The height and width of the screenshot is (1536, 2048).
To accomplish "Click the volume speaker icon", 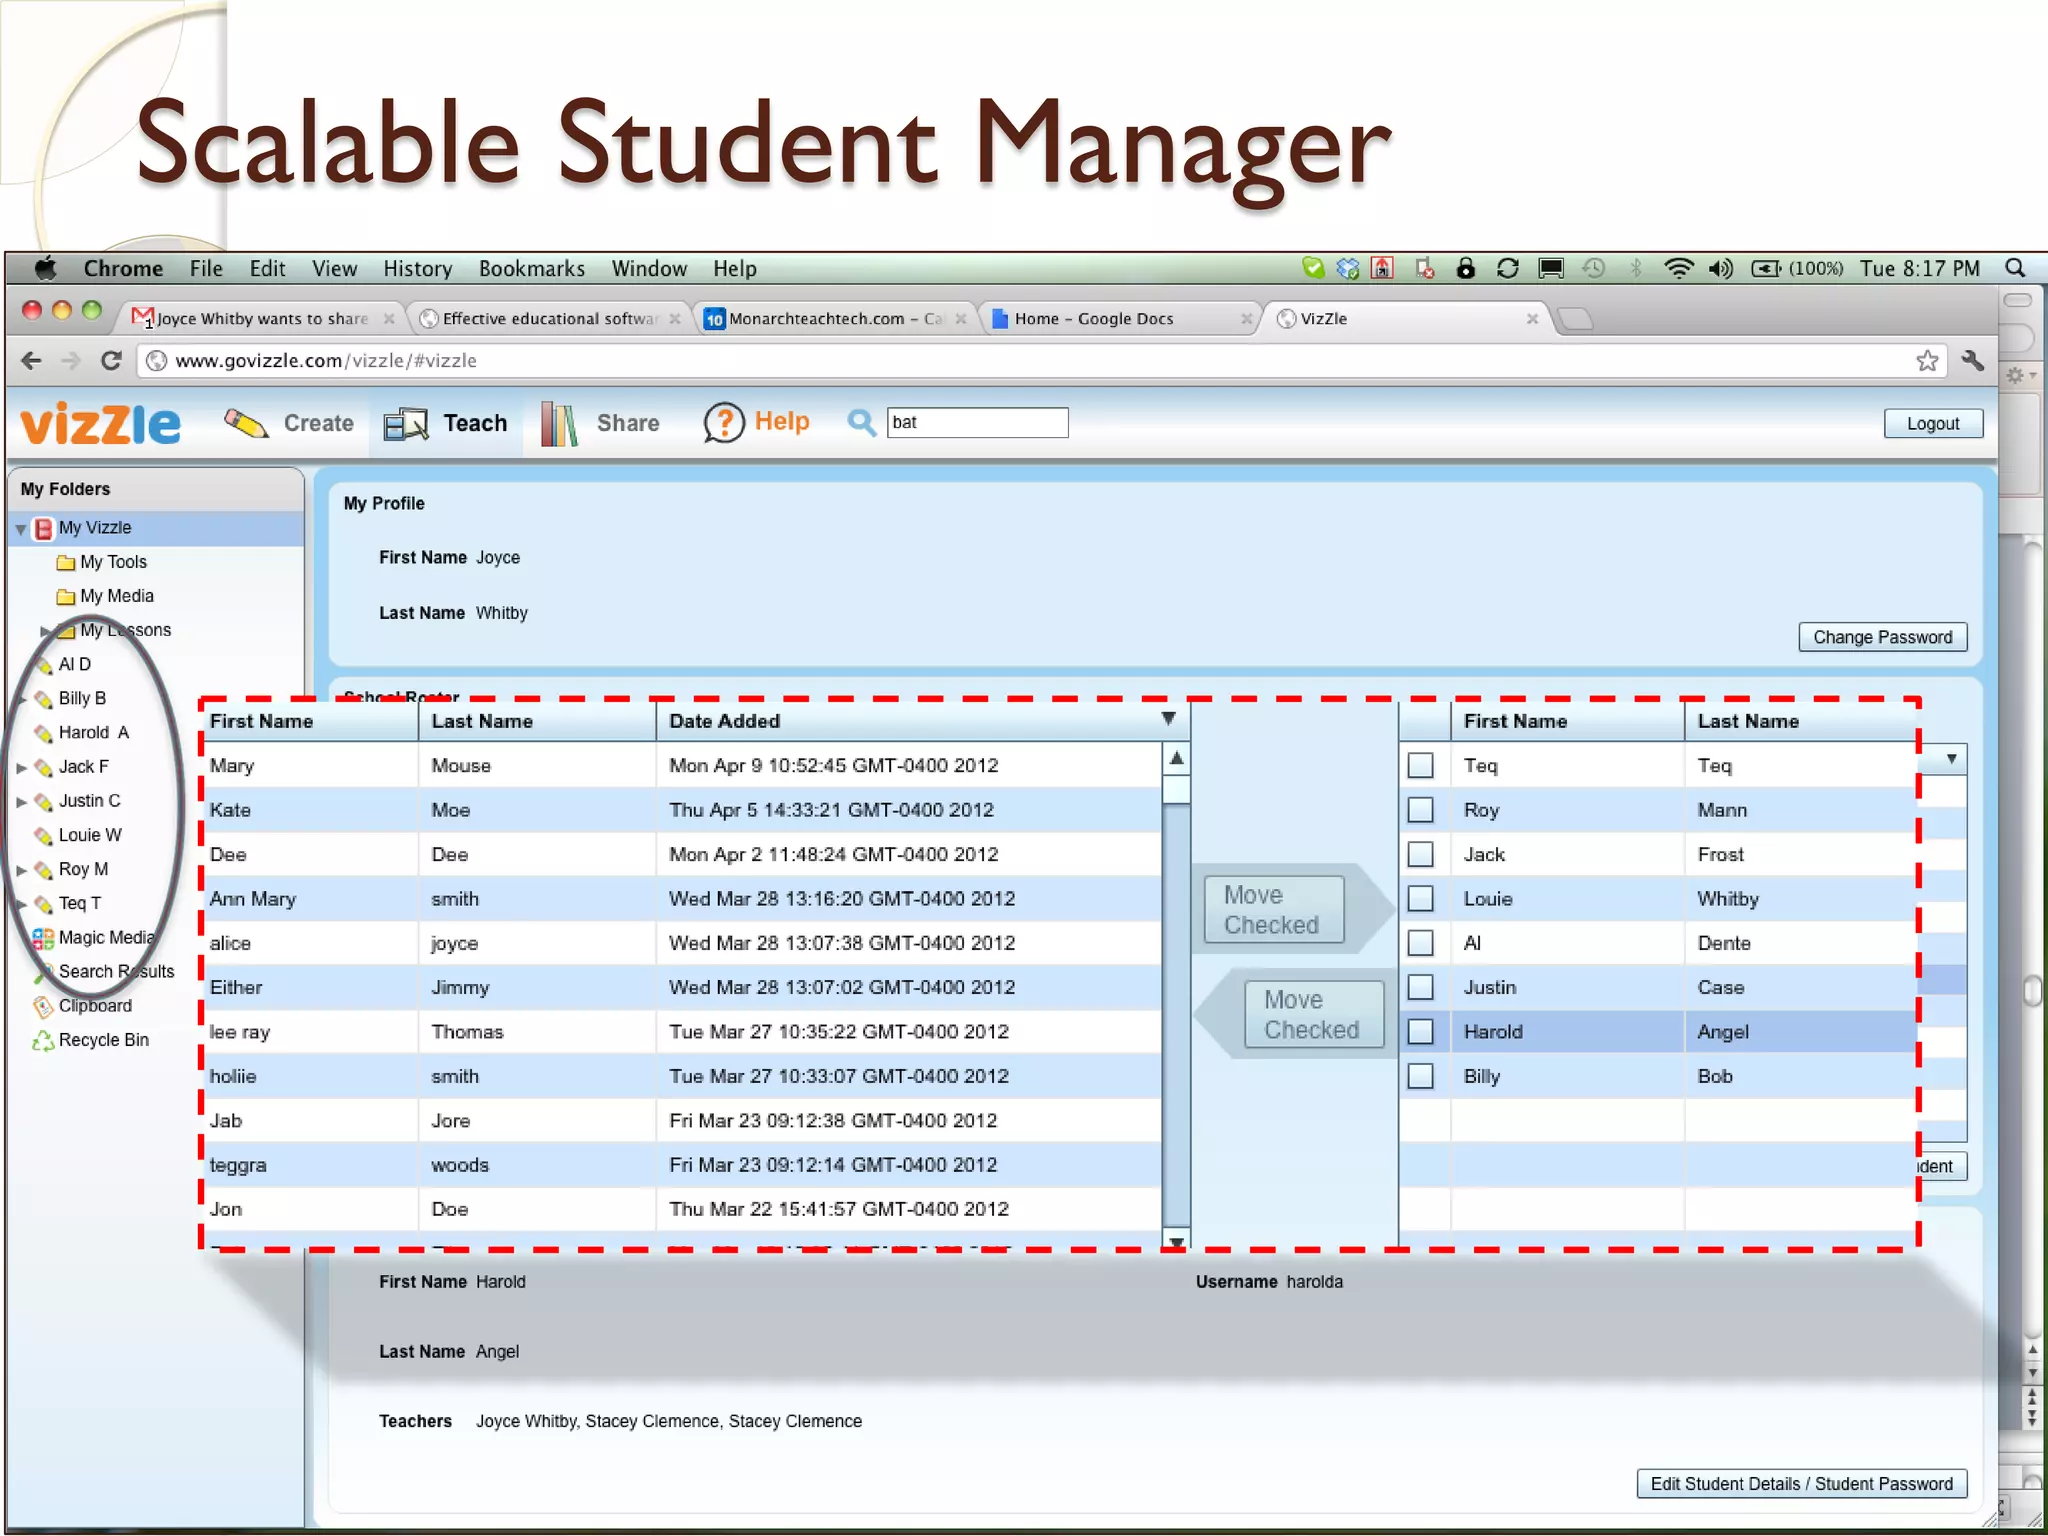I will 1720,268.
